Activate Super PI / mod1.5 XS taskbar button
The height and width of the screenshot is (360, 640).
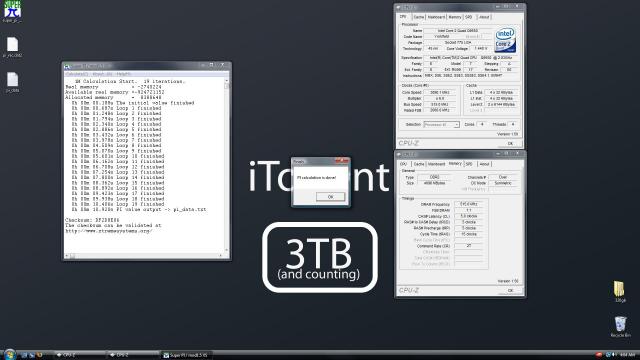(x=186, y=355)
